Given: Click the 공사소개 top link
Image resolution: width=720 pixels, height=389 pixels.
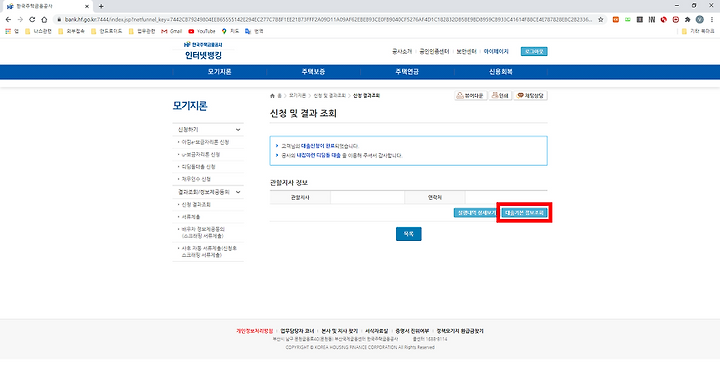Looking at the screenshot, I should (x=402, y=51).
